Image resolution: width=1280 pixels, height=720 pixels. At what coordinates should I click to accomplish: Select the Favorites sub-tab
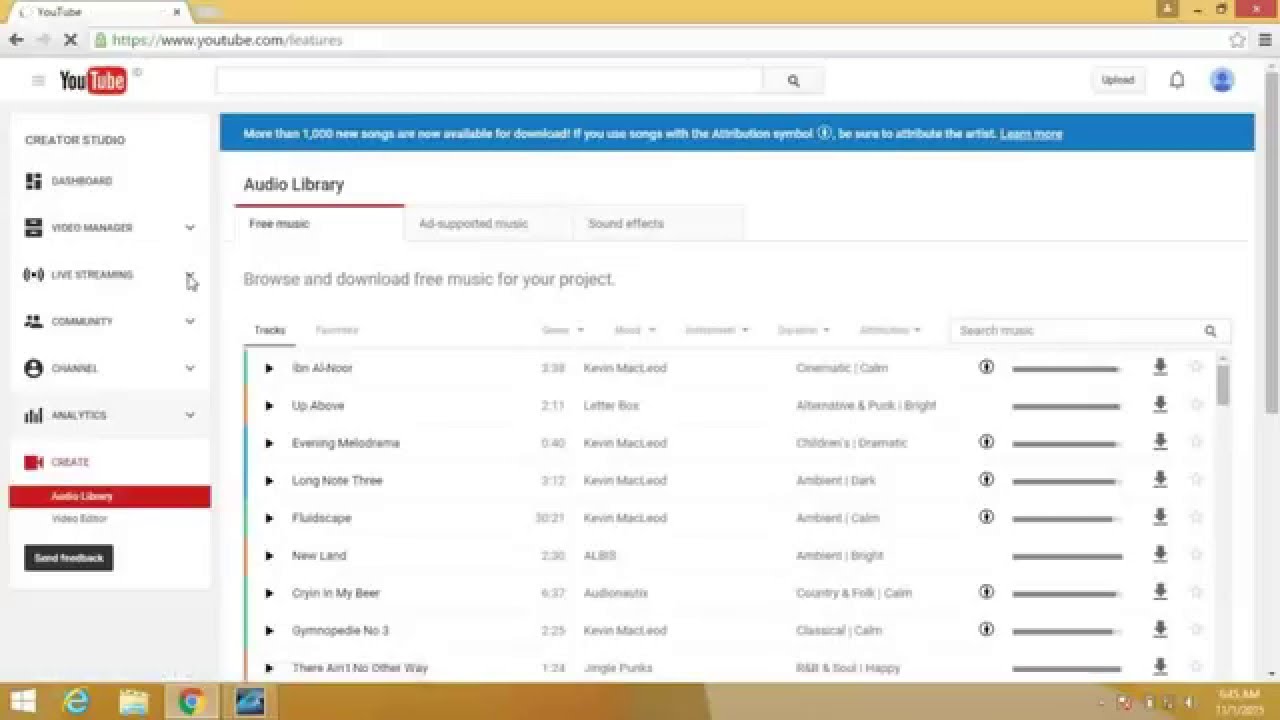[337, 330]
